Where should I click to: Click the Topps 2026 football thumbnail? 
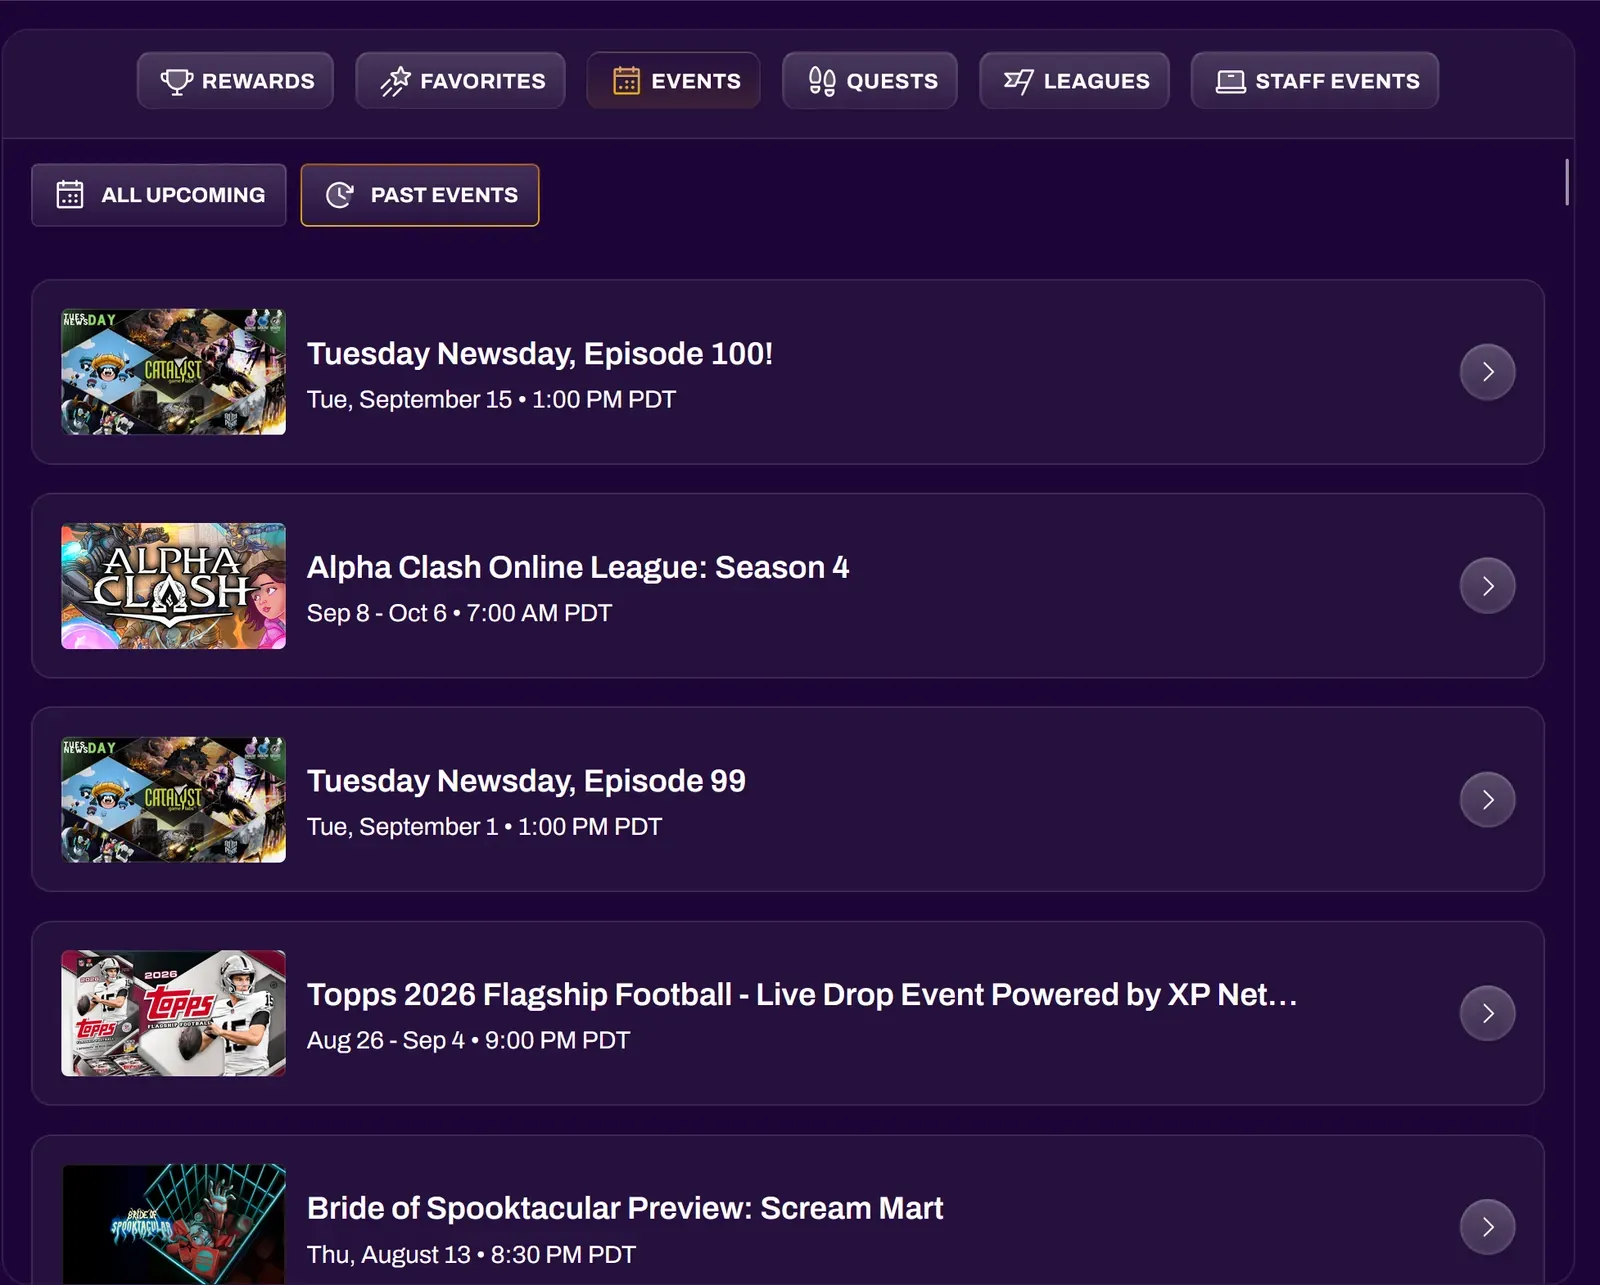[x=174, y=1013]
